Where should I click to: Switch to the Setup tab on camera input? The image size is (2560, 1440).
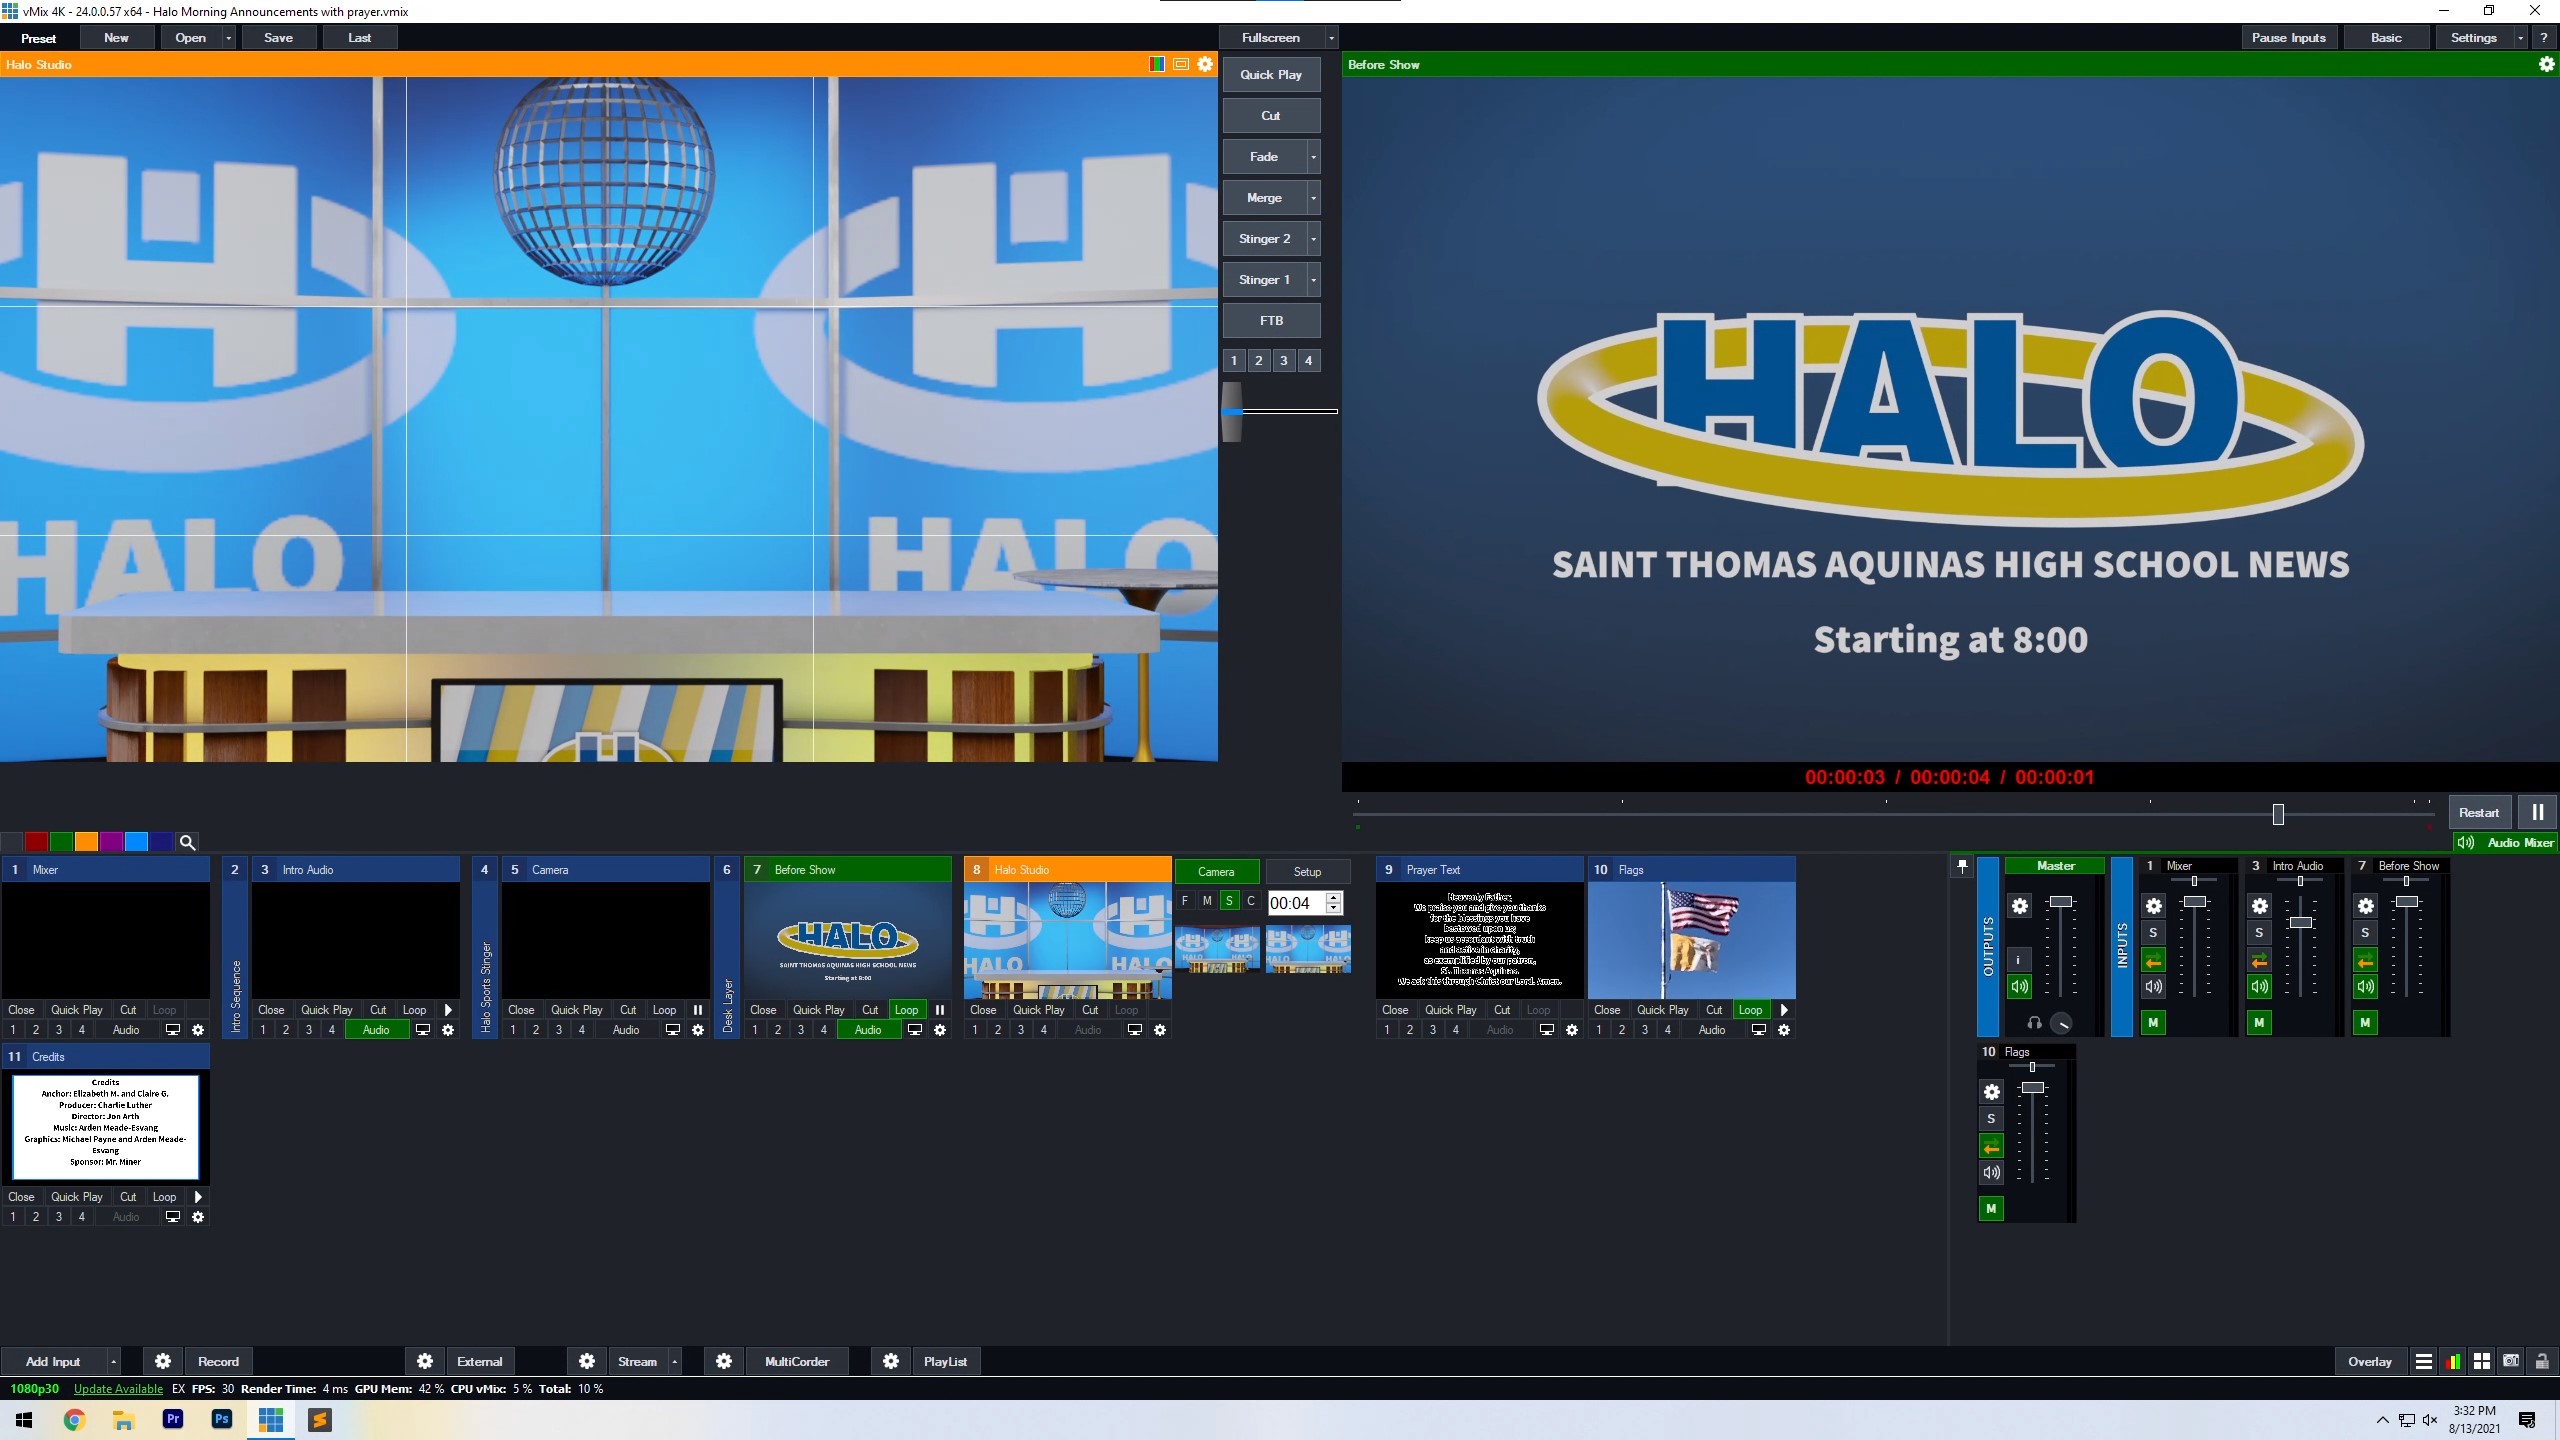[x=1307, y=871]
